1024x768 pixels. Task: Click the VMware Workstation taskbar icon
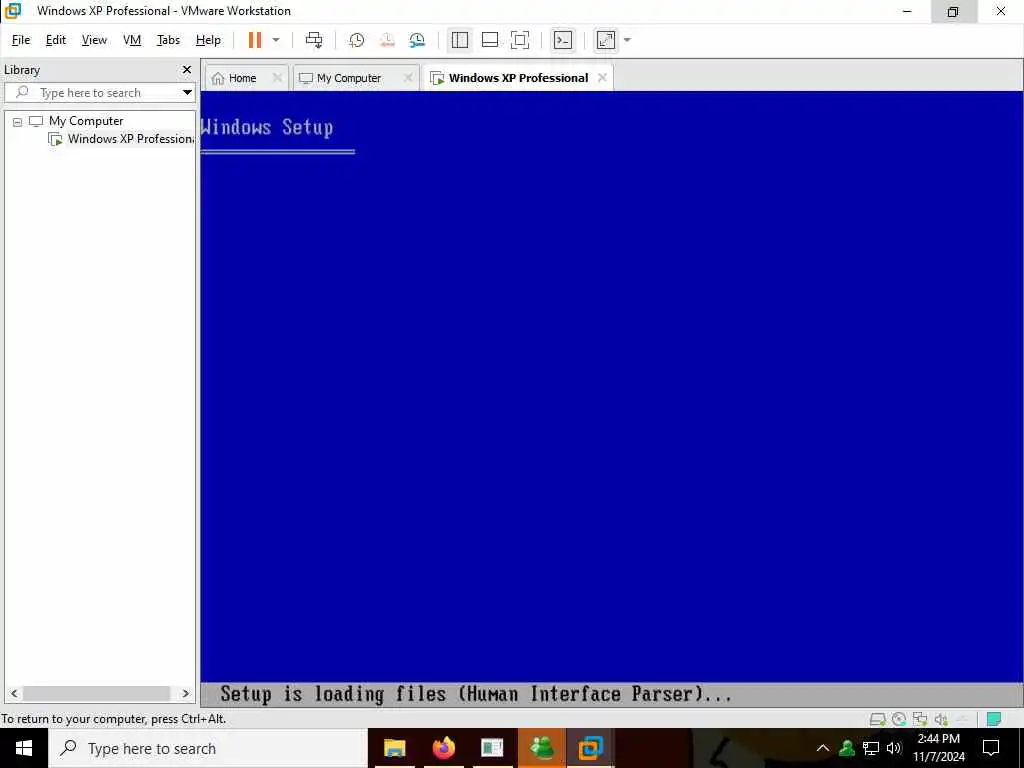click(590, 748)
